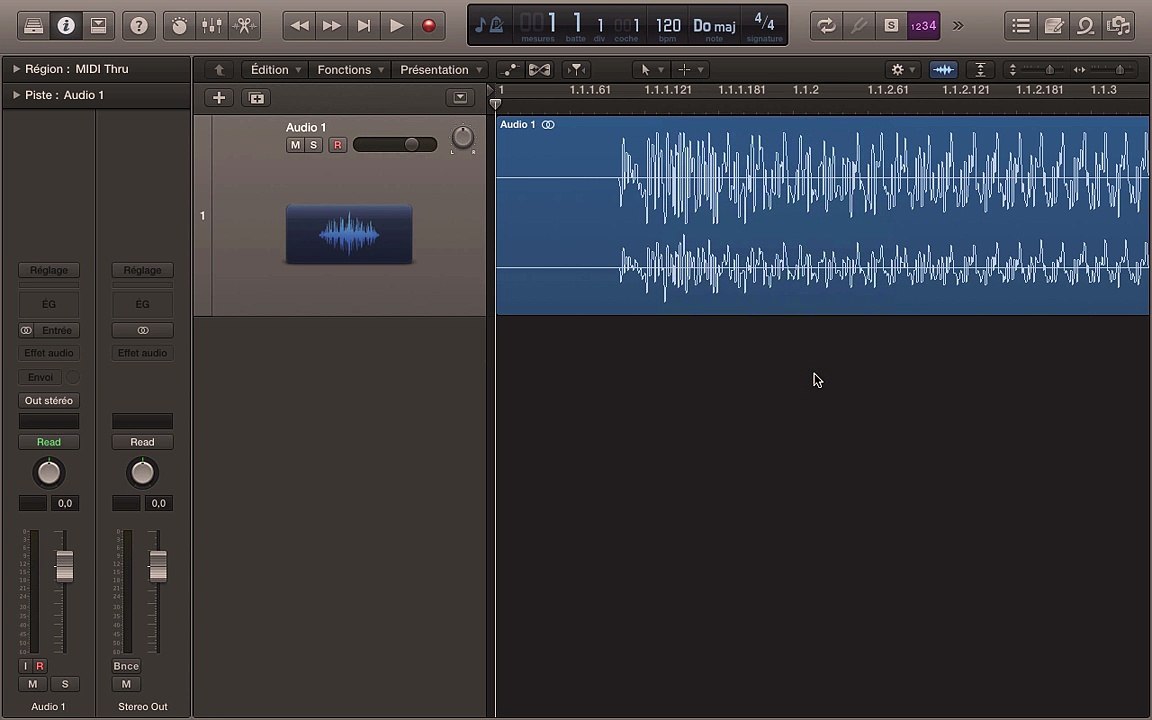
Task: Click Bnce bounce button
Action: pos(126,666)
